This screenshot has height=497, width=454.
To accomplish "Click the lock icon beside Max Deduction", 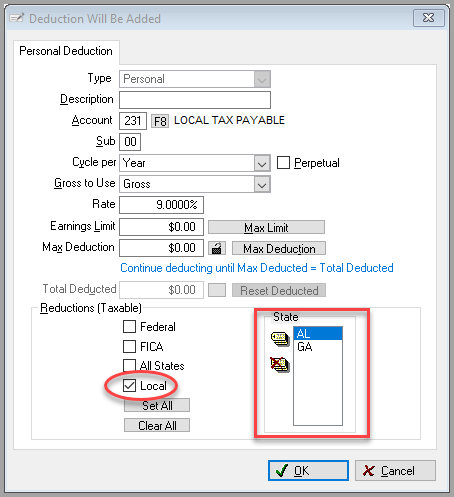I will [x=217, y=248].
